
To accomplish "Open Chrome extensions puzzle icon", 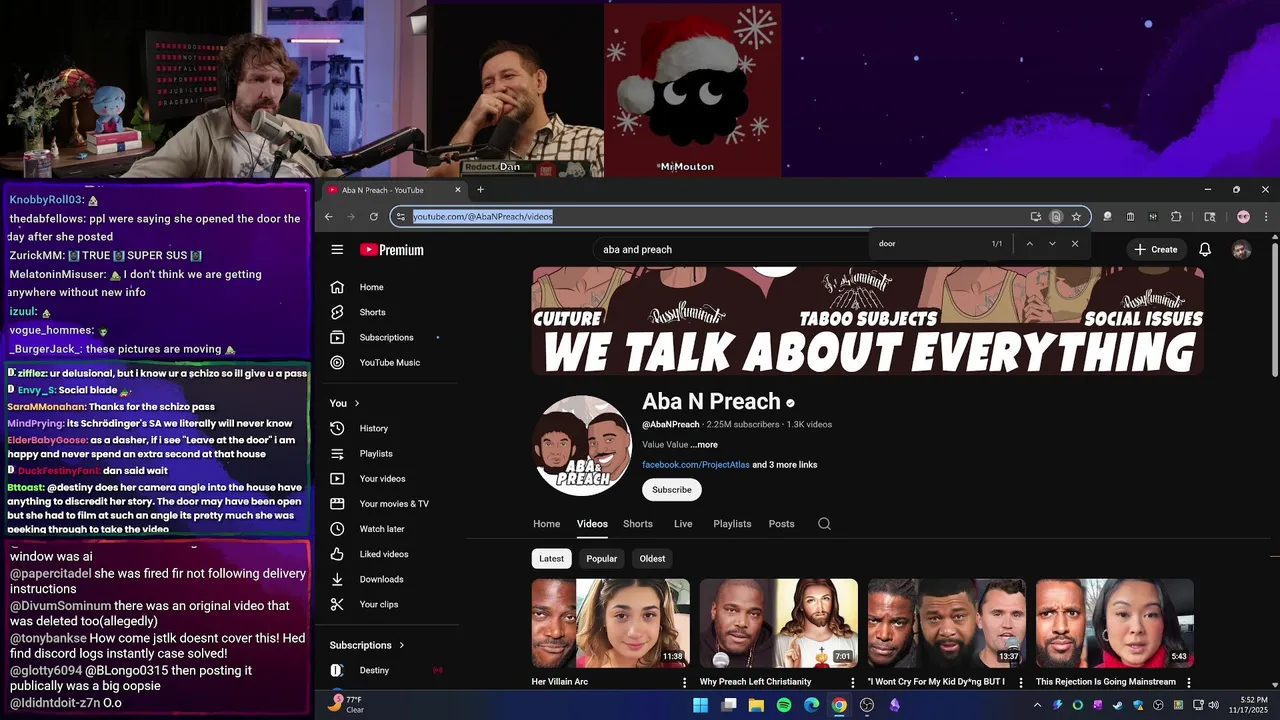I will pos(1176,217).
